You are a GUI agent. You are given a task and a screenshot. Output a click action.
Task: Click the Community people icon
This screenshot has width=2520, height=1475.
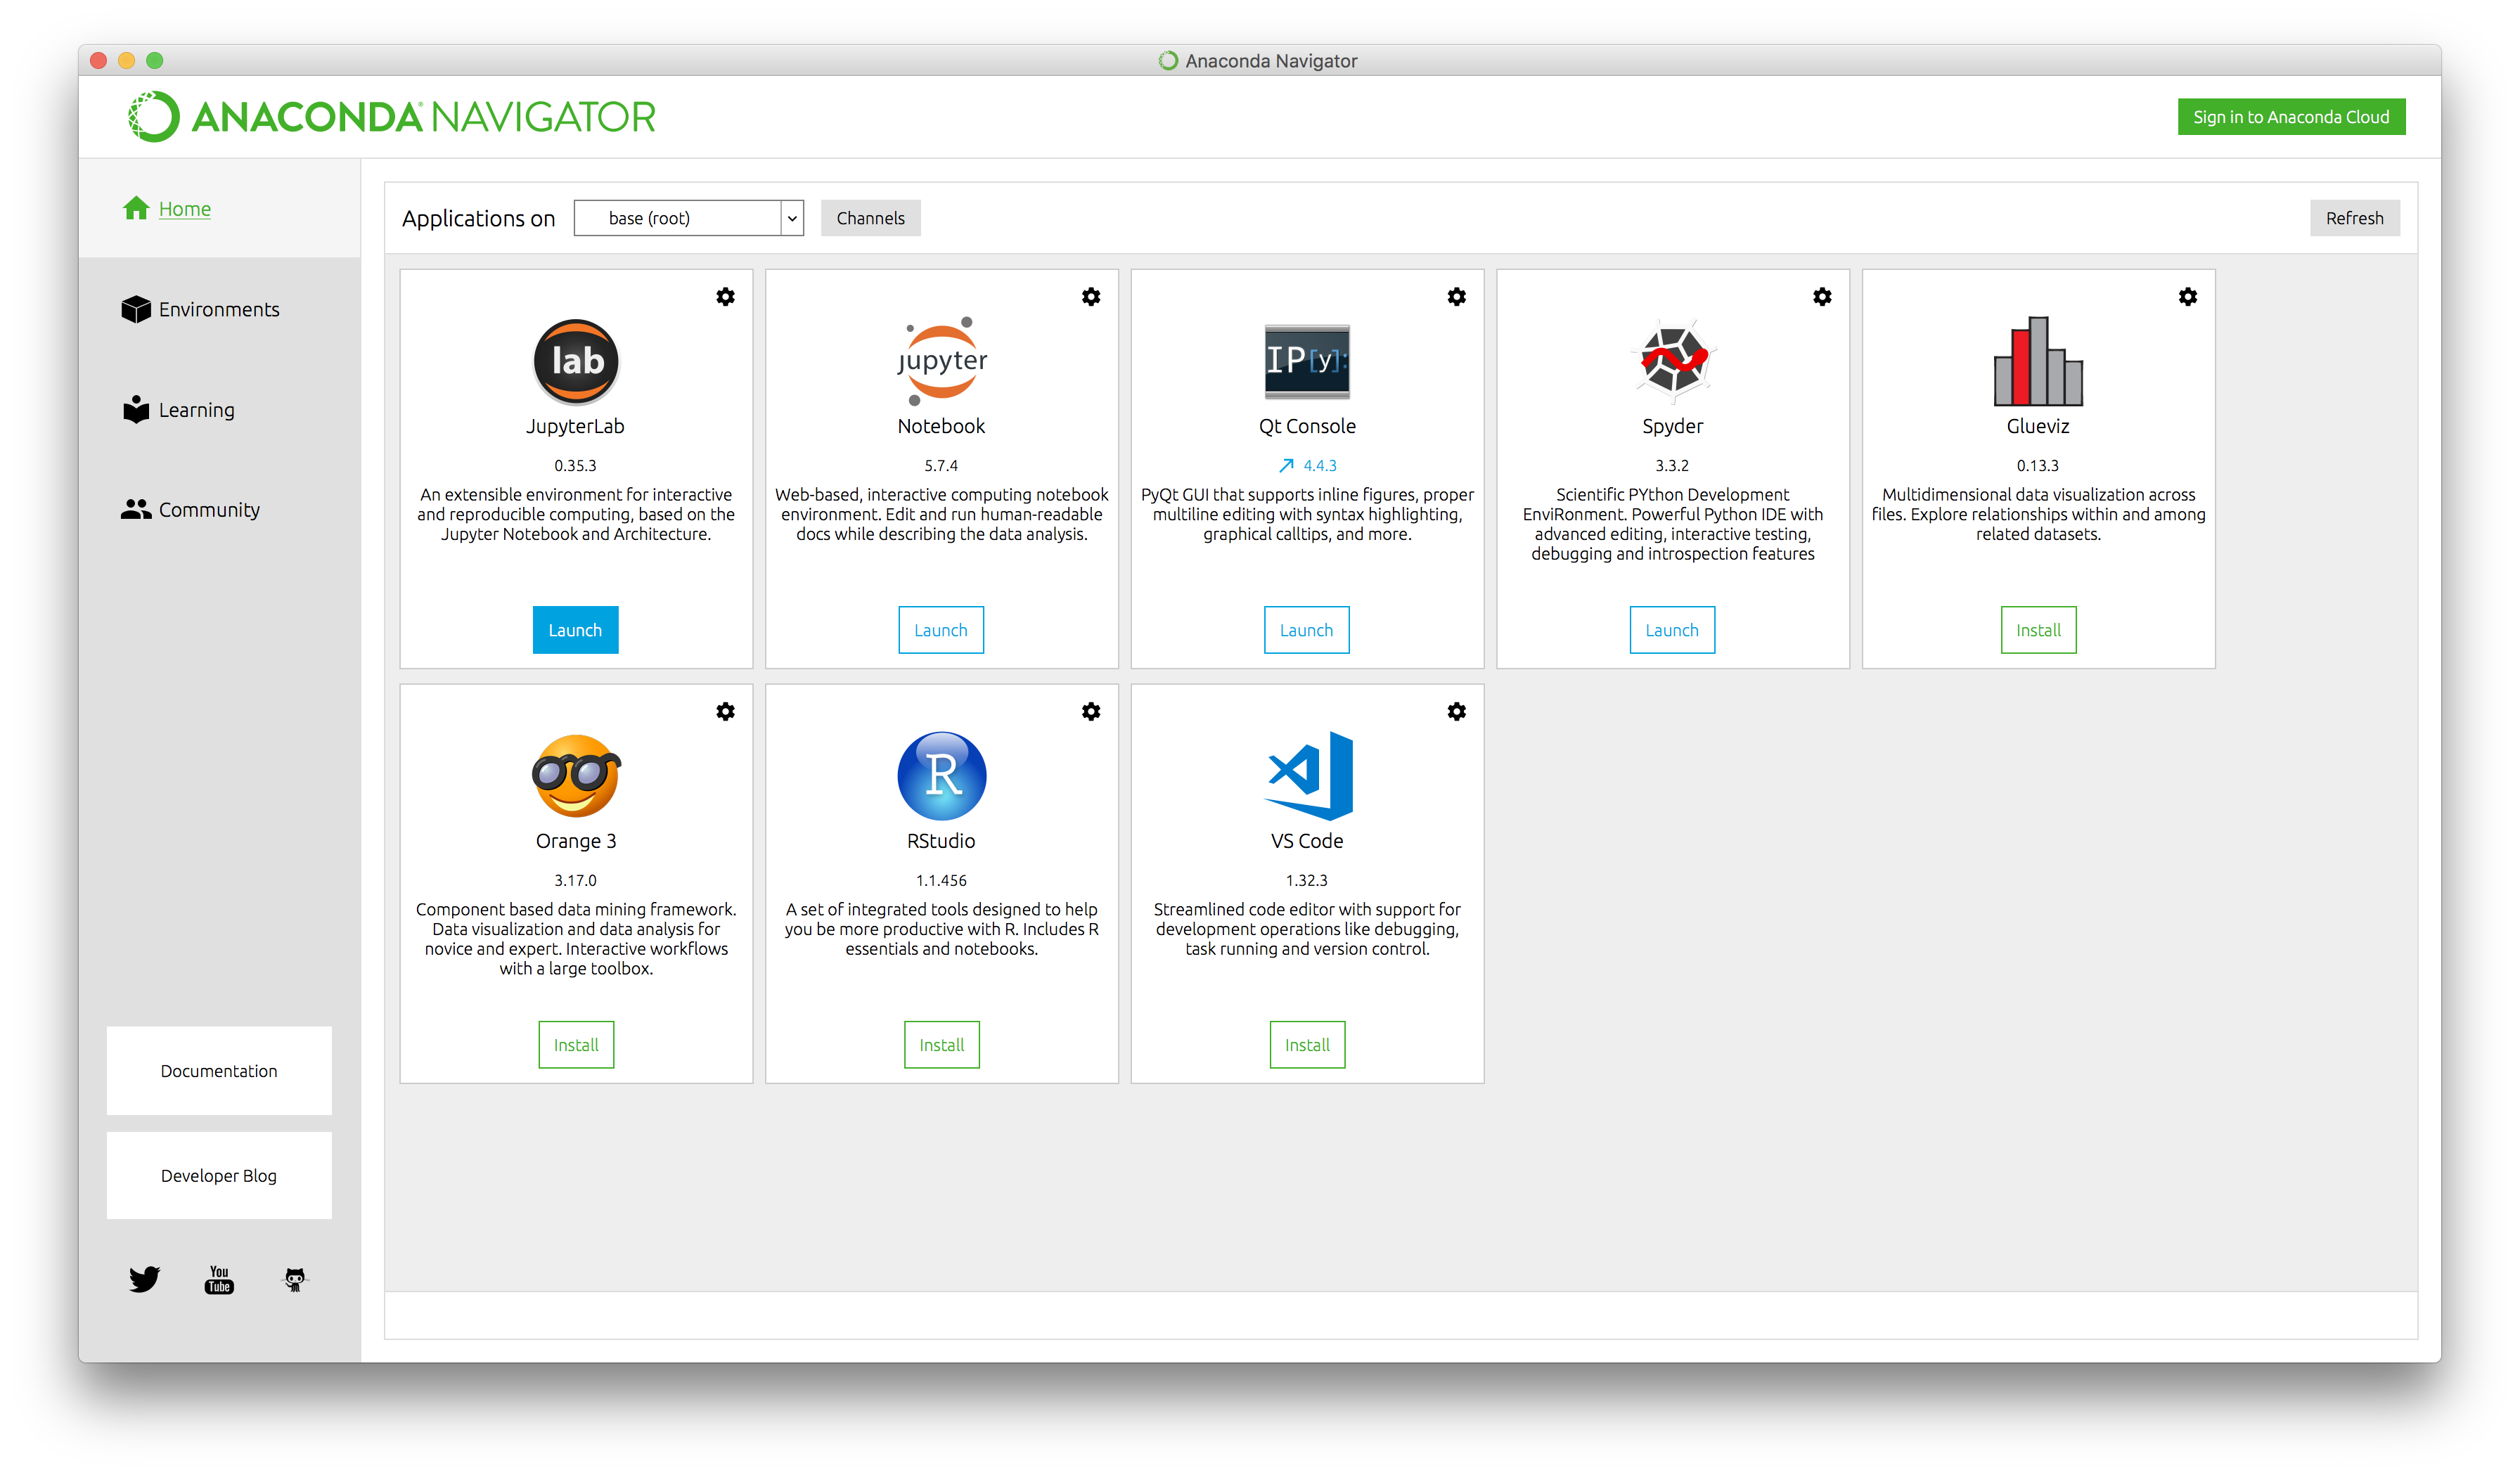pos(136,510)
